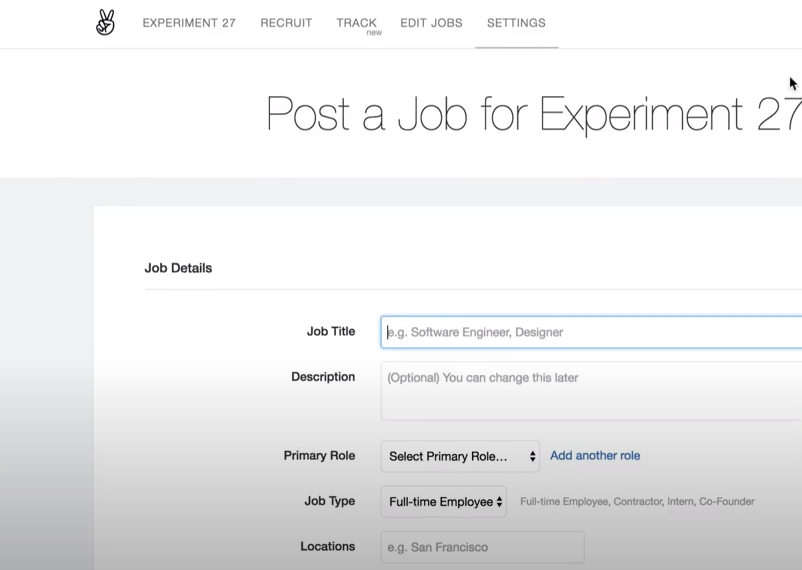Open the Full-time Employee job type dropdown
Screen dimensions: 802x570
443,502
